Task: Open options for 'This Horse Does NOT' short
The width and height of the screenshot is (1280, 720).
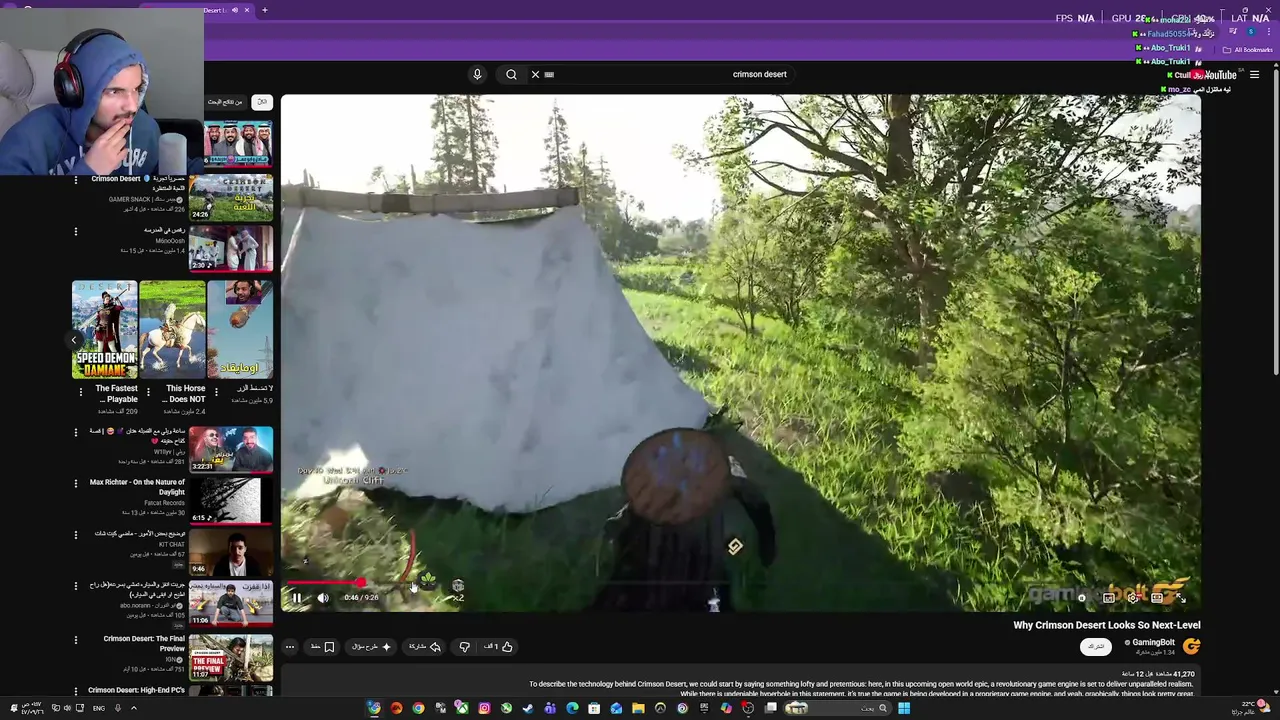Action: [x=148, y=392]
